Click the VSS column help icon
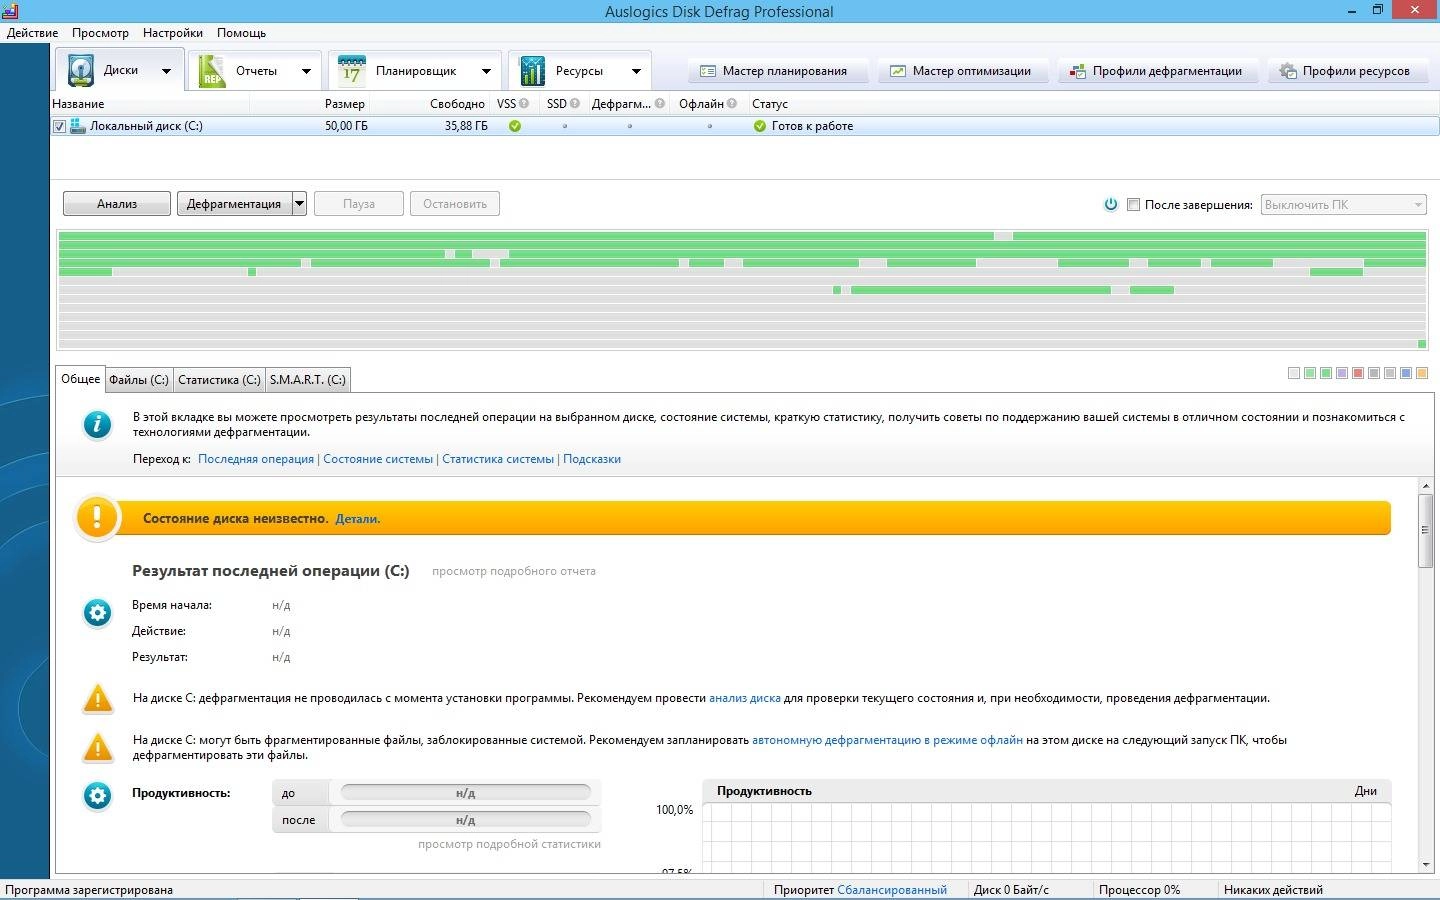The height and width of the screenshot is (900, 1440). (524, 103)
